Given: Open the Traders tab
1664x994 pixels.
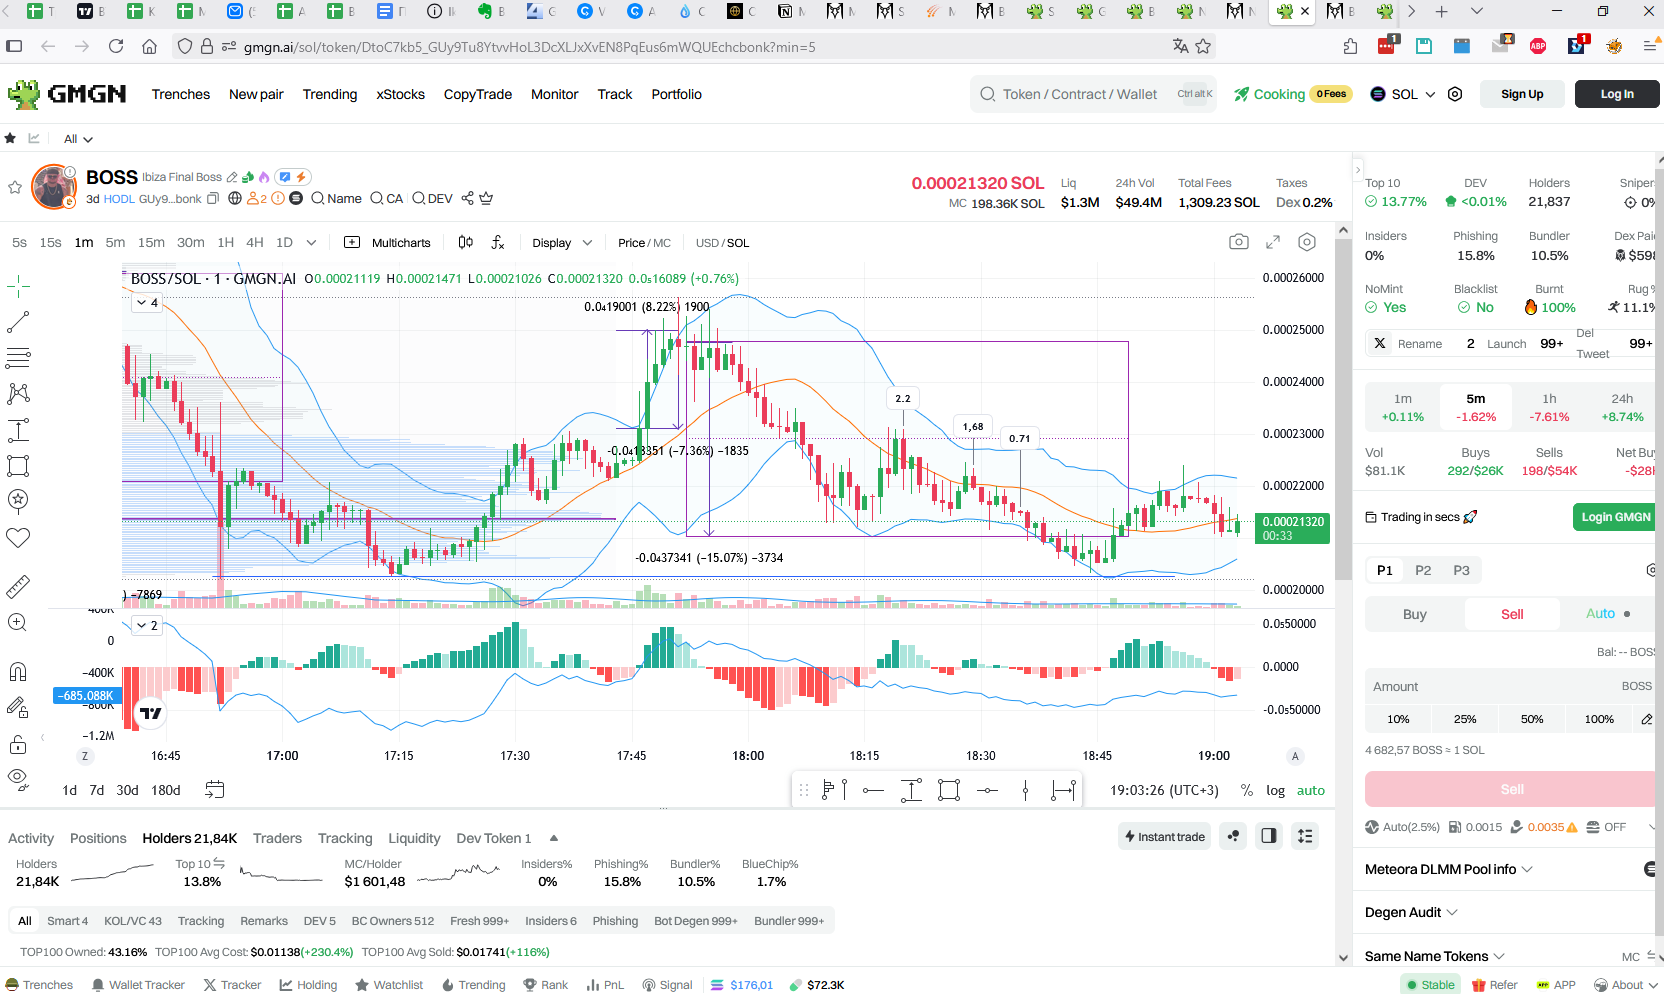Looking at the screenshot, I should (277, 838).
